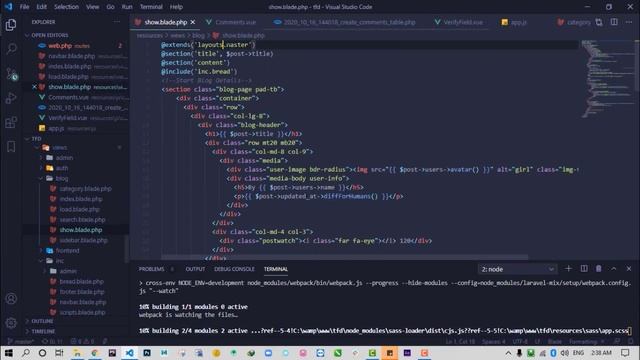Close show.blade.php in Open Editors list
Screen dimensions: 640x360
34,87
